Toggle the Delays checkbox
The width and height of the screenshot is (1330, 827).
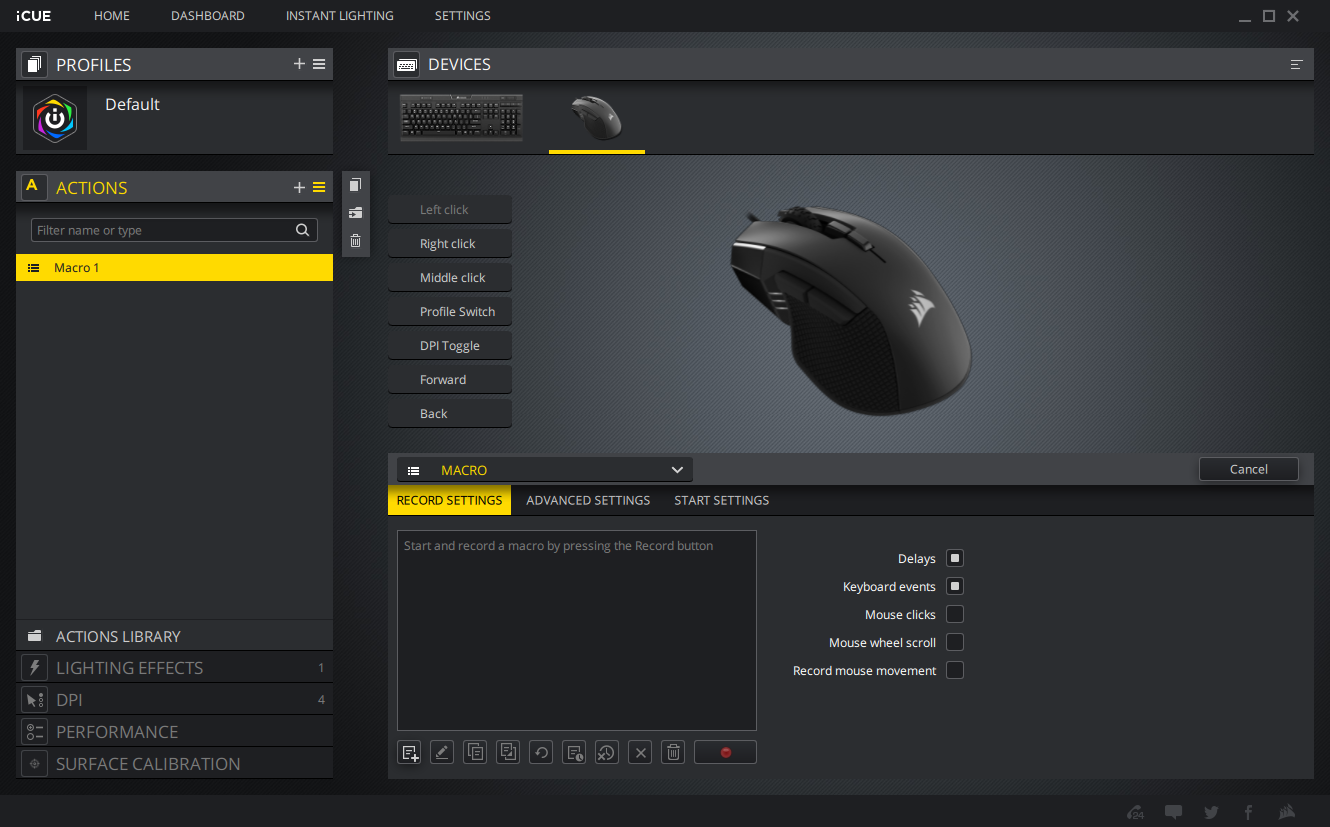tap(955, 559)
